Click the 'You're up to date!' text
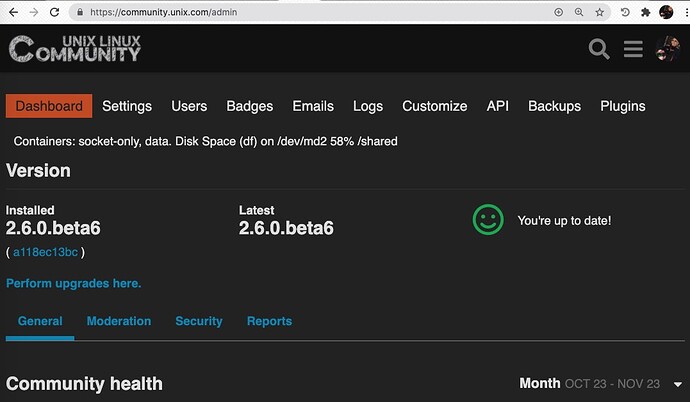 564,220
